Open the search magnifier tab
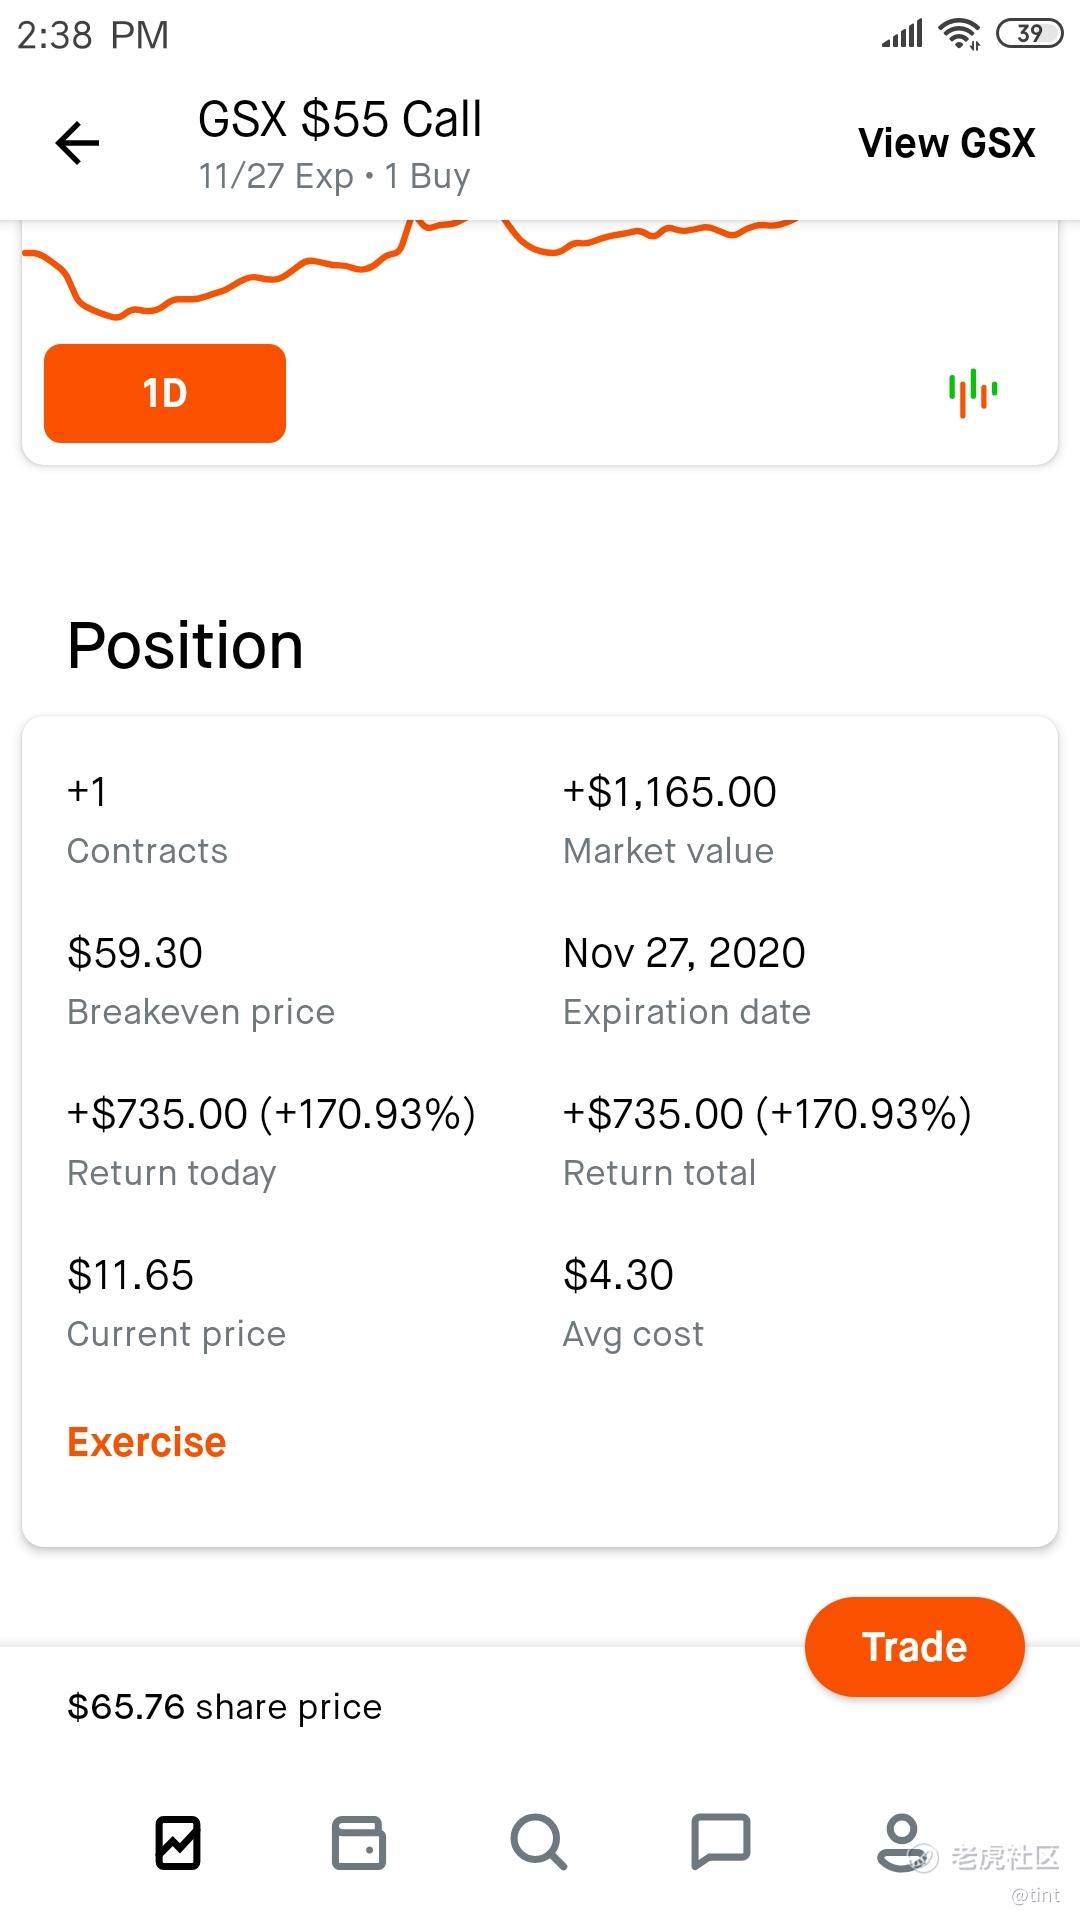Viewport: 1080px width, 1920px height. click(539, 1842)
